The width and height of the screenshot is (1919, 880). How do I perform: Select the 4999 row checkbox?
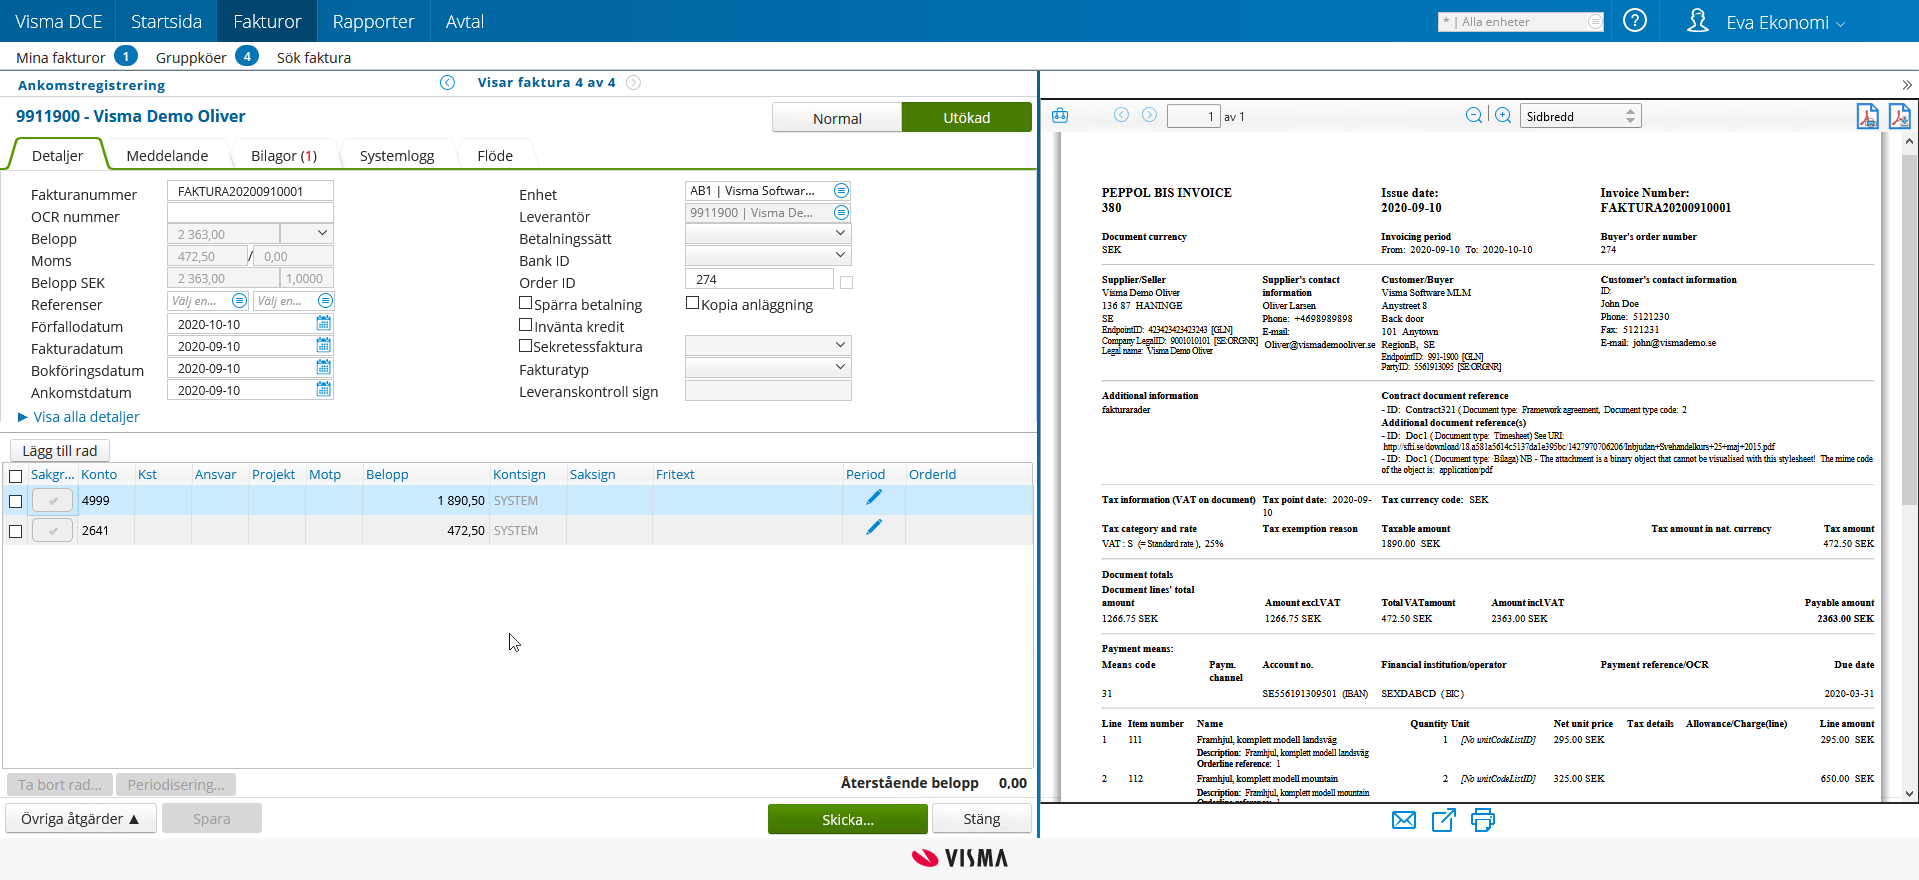[16, 501]
